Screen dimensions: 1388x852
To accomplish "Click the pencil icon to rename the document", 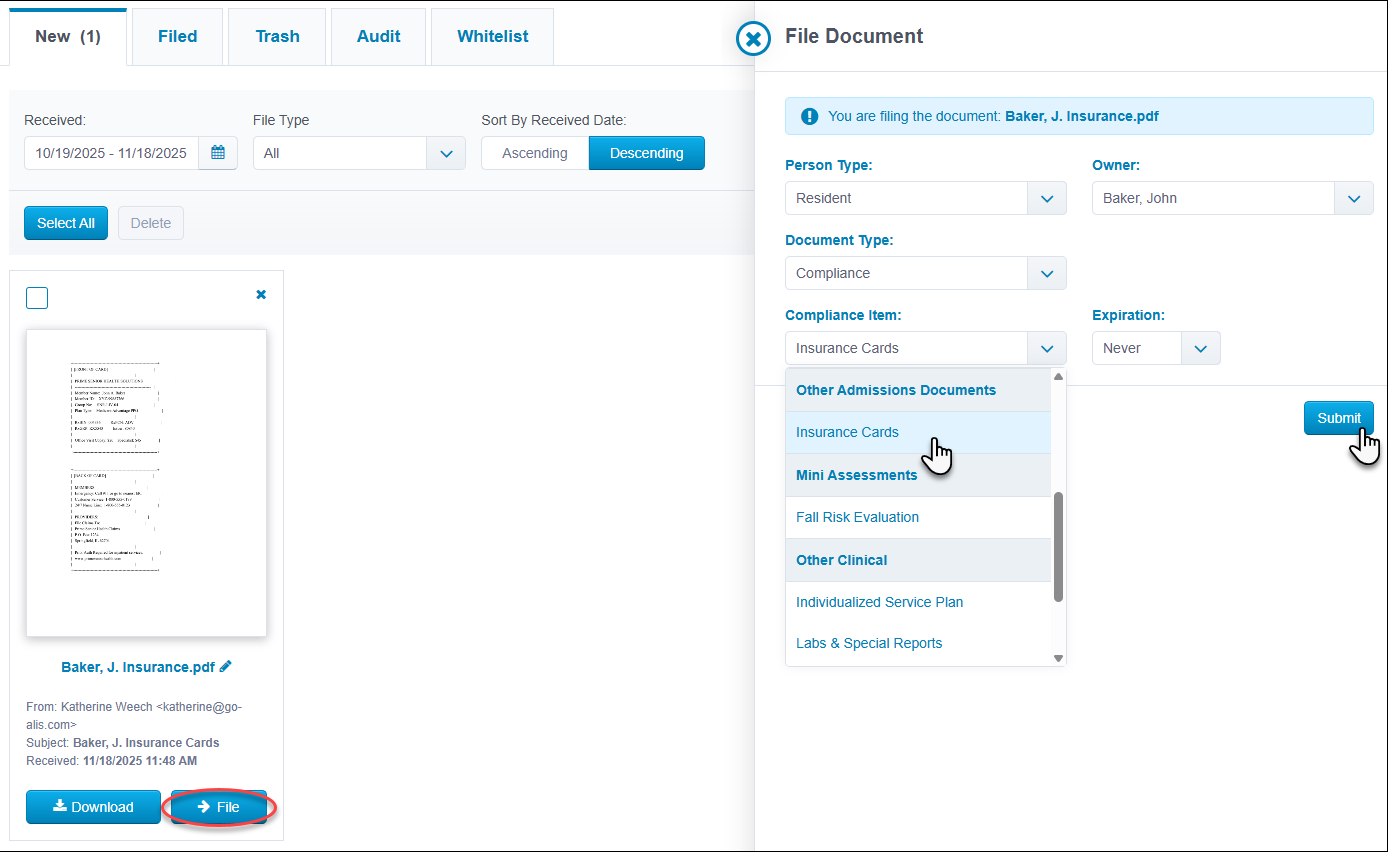I will [x=226, y=666].
